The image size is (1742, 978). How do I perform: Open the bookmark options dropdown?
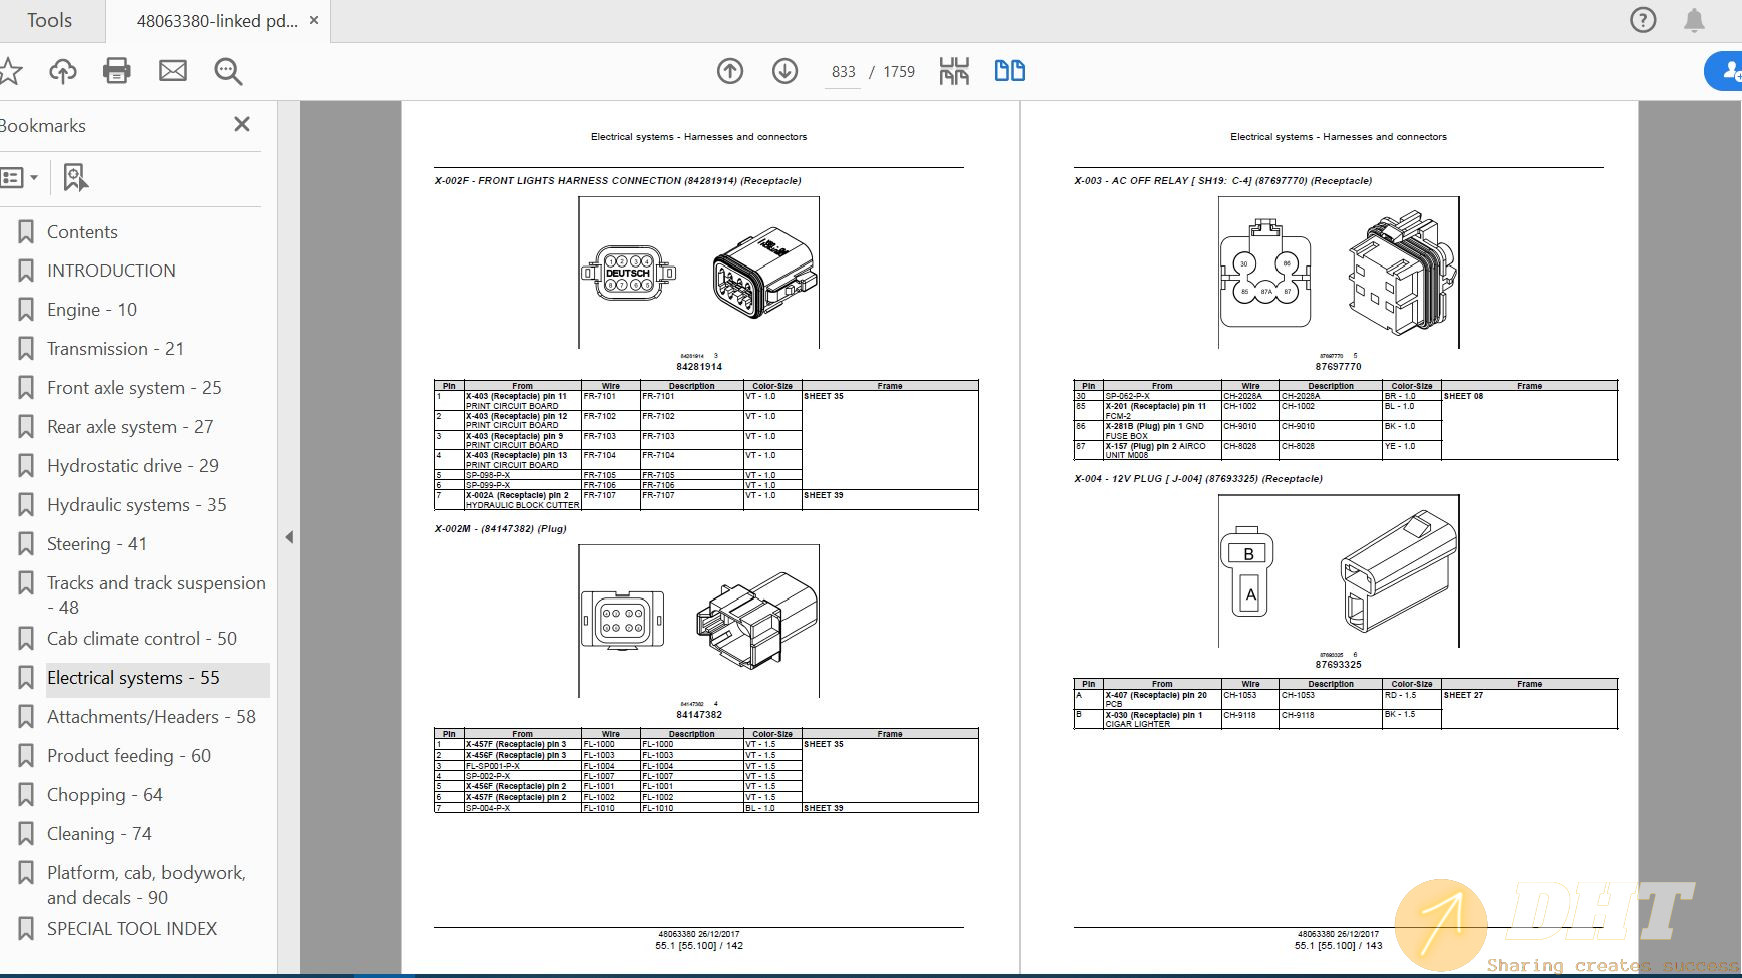[x=22, y=177]
